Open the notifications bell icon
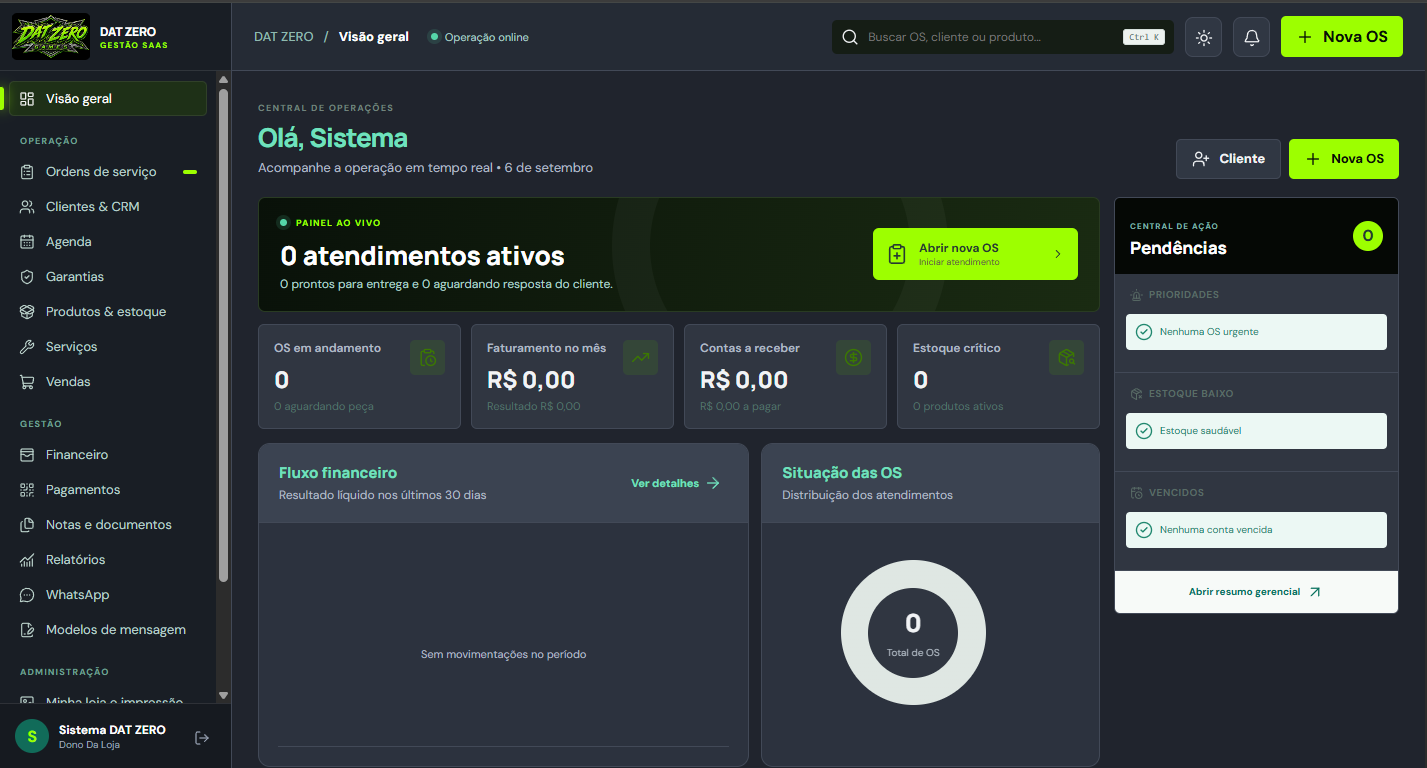Screen dimensions: 1427x768 [1251, 37]
